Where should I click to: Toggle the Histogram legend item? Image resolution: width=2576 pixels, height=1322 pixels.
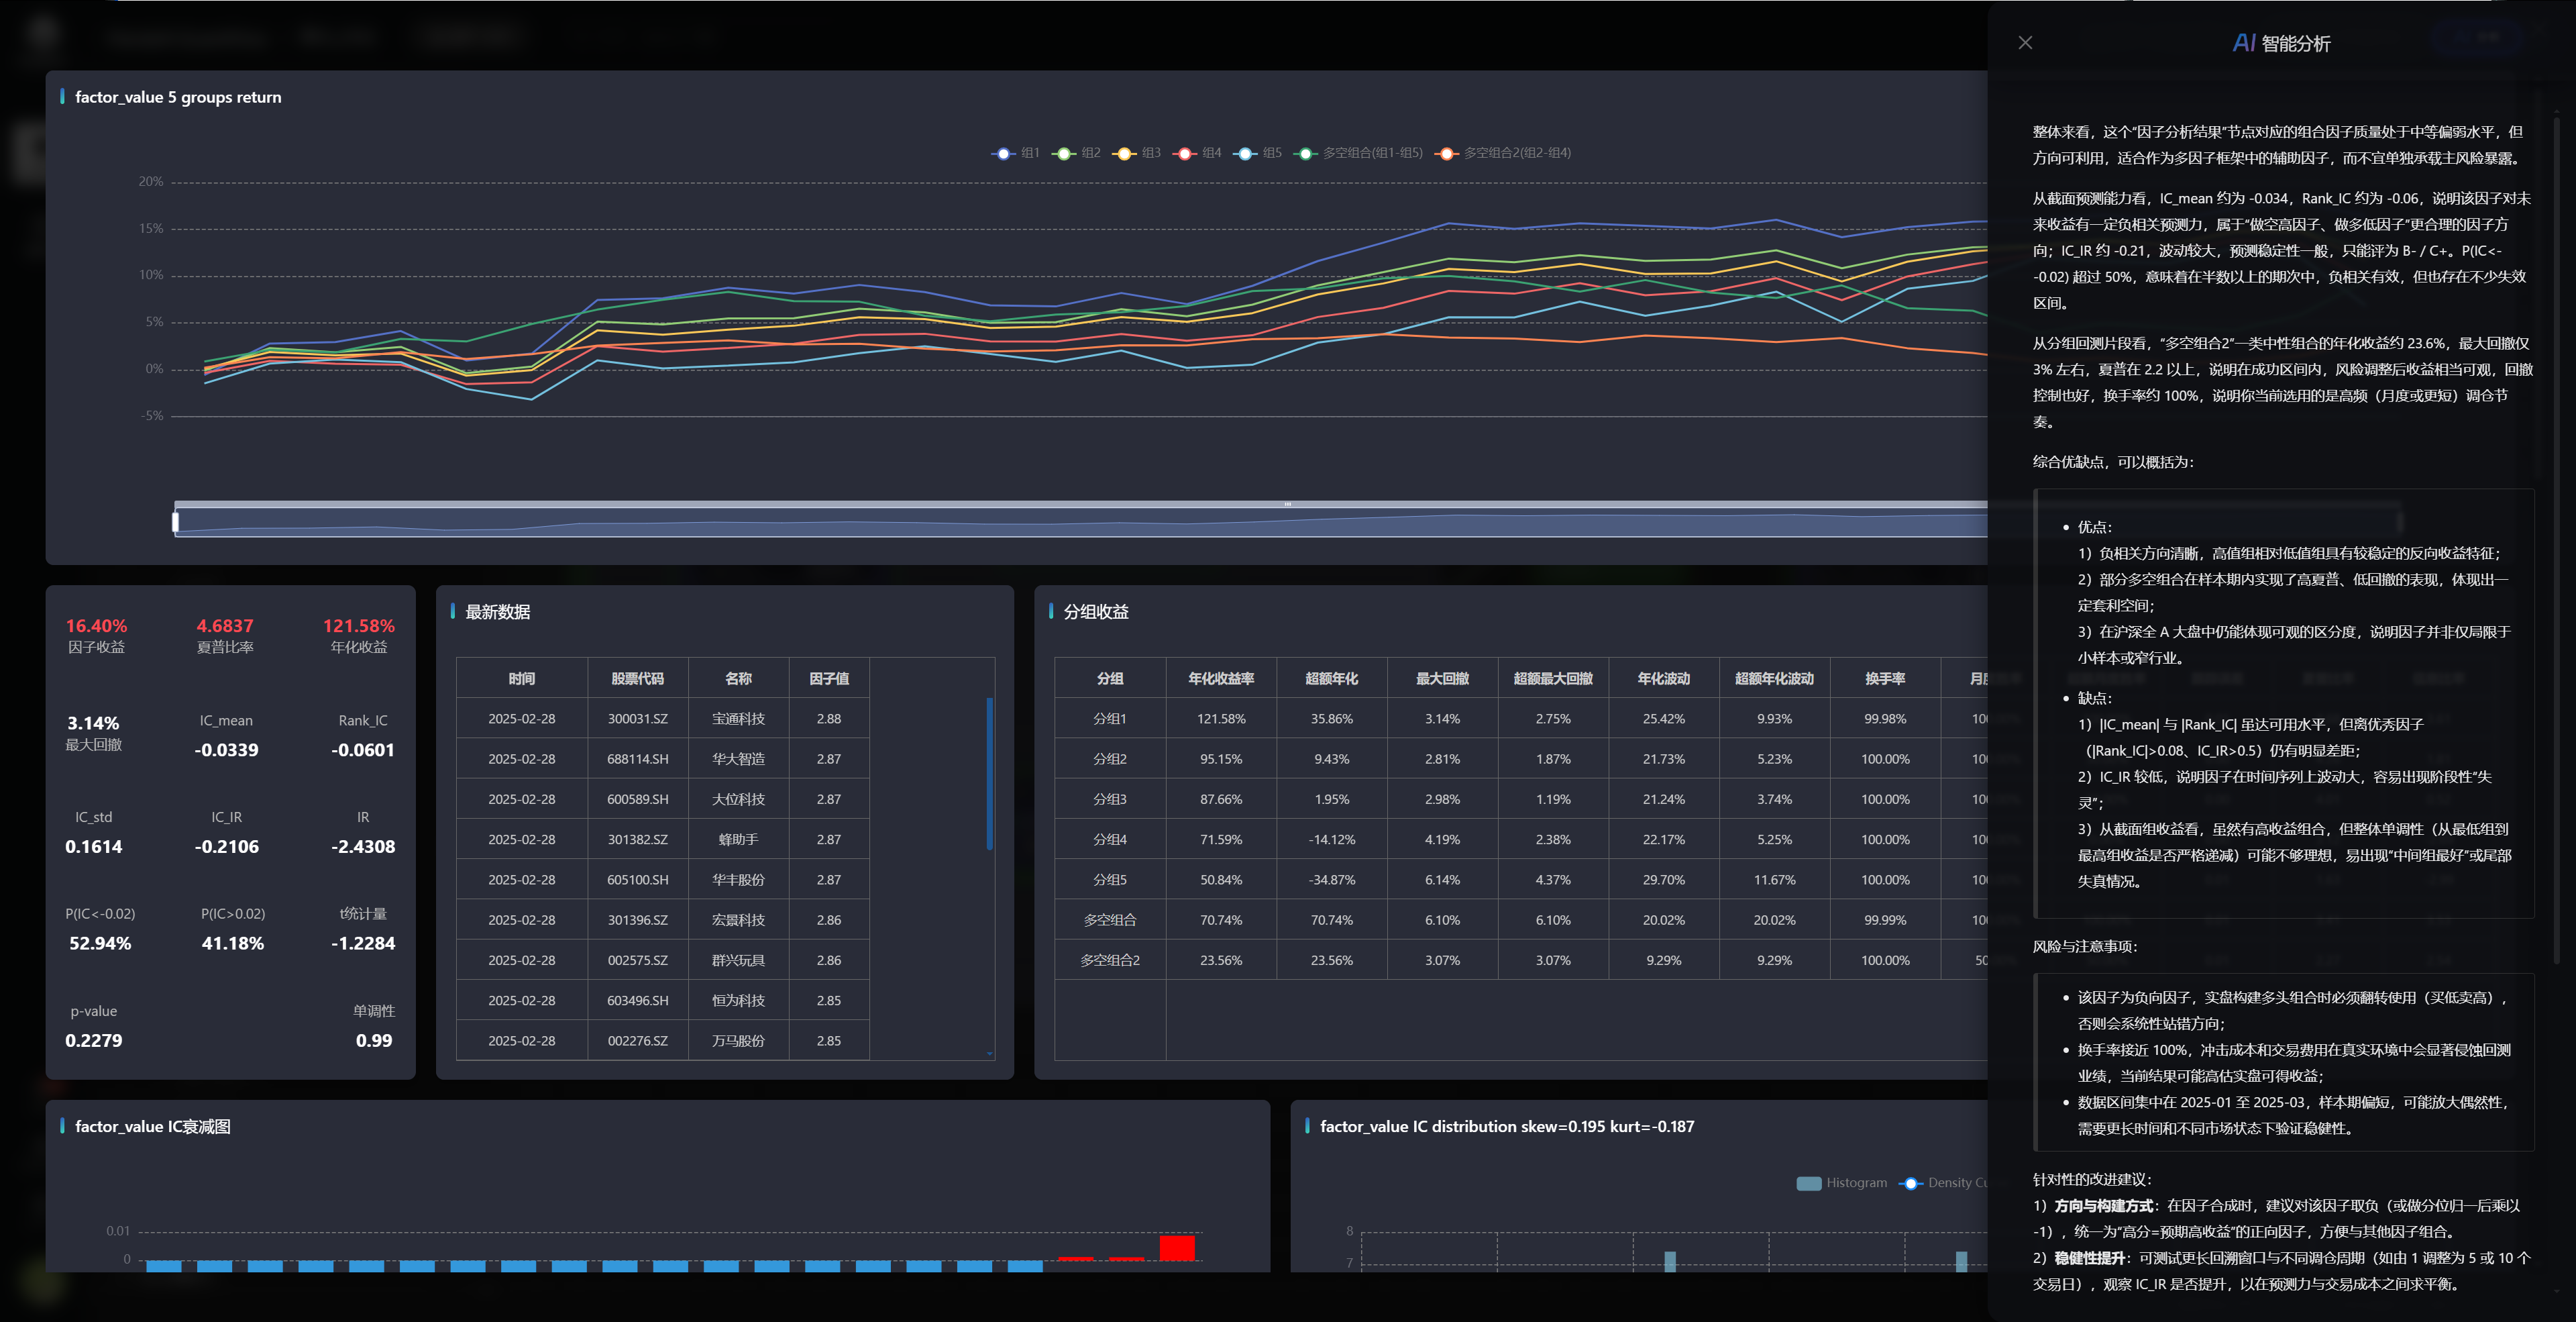pyautogui.click(x=1842, y=1183)
